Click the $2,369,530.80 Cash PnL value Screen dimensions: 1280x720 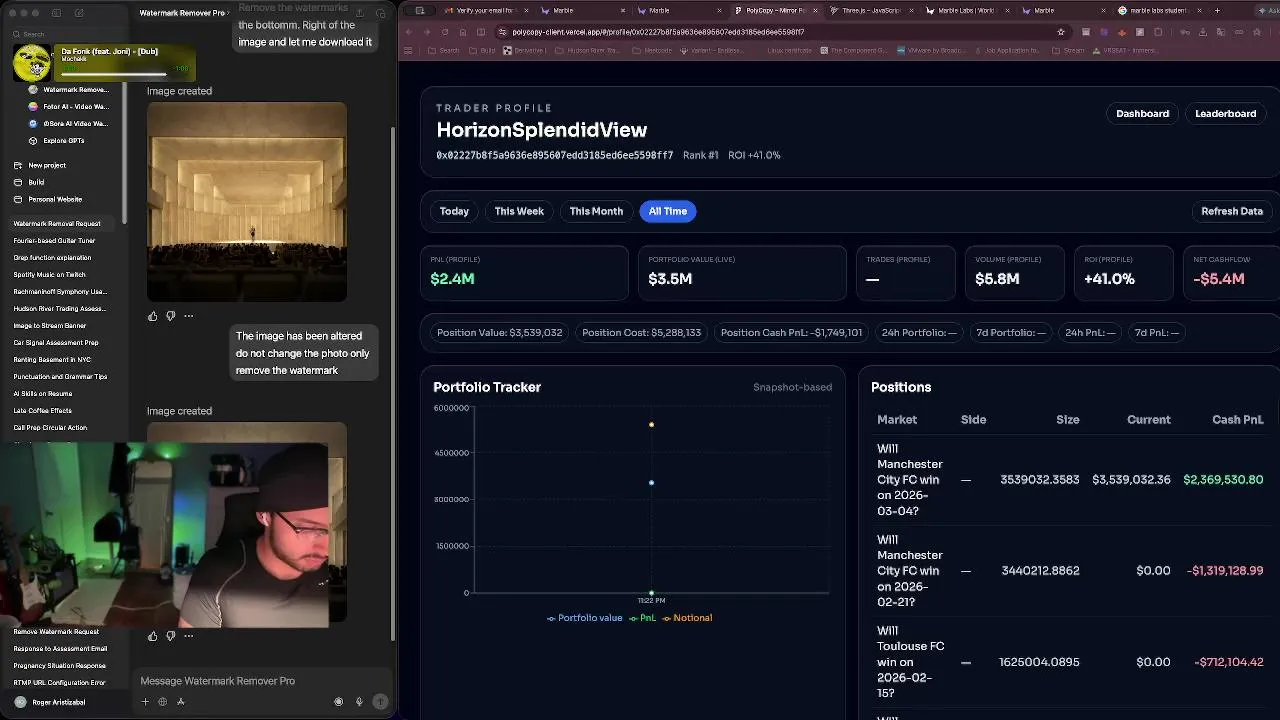(x=1223, y=480)
